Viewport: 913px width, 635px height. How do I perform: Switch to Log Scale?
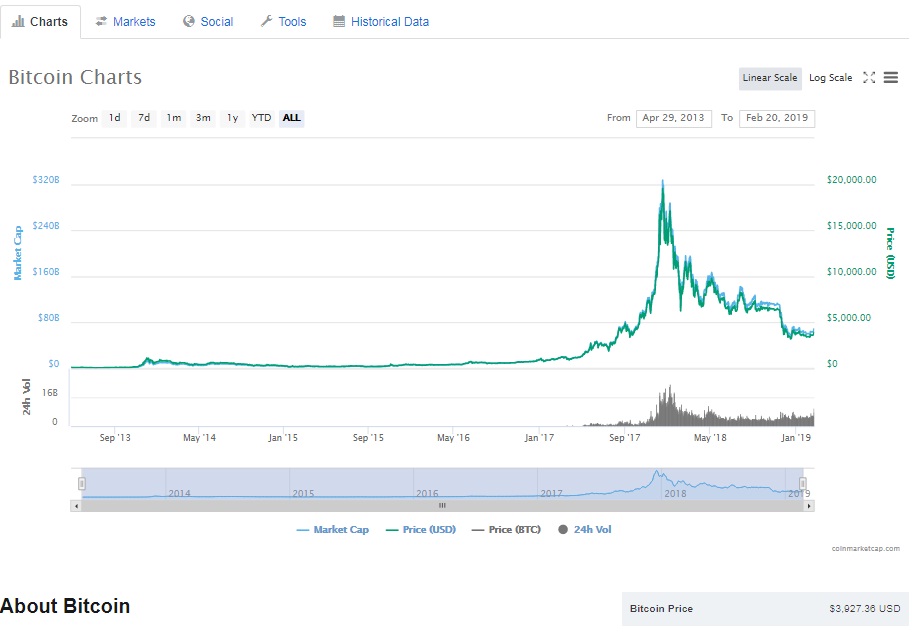coord(830,78)
